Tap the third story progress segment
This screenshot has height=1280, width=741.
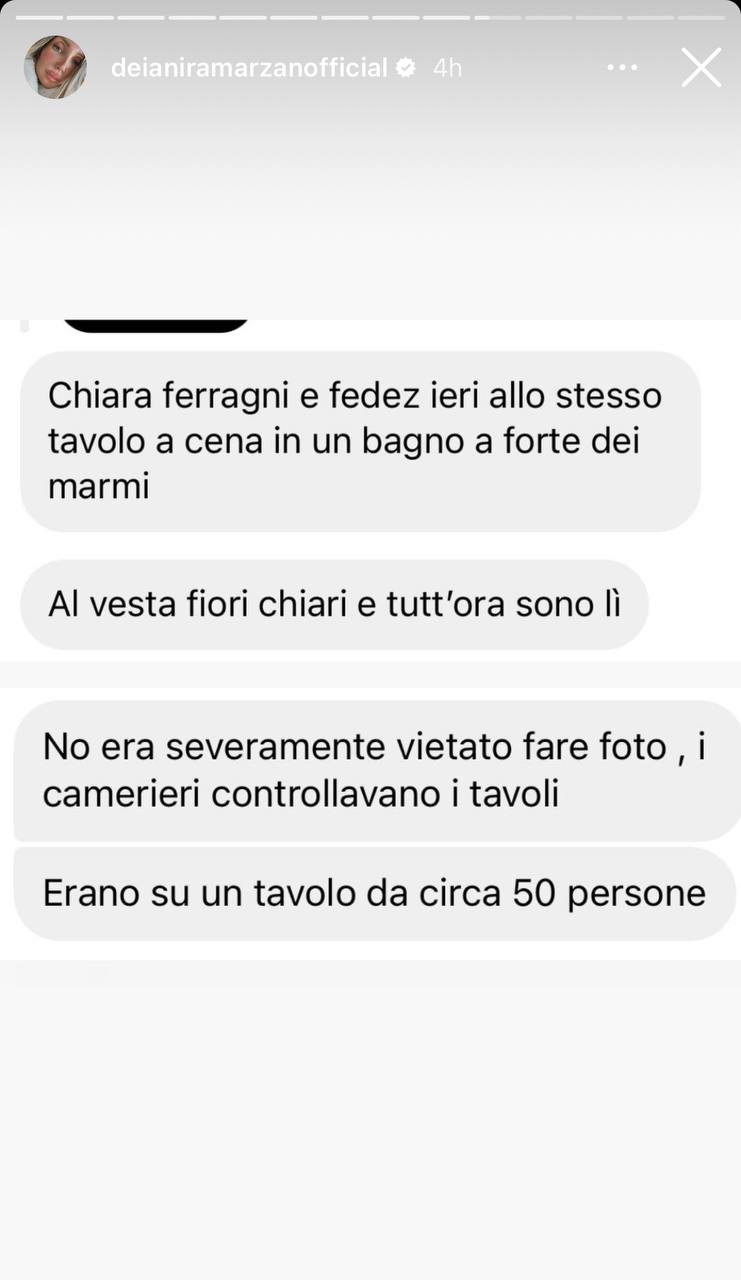141,17
